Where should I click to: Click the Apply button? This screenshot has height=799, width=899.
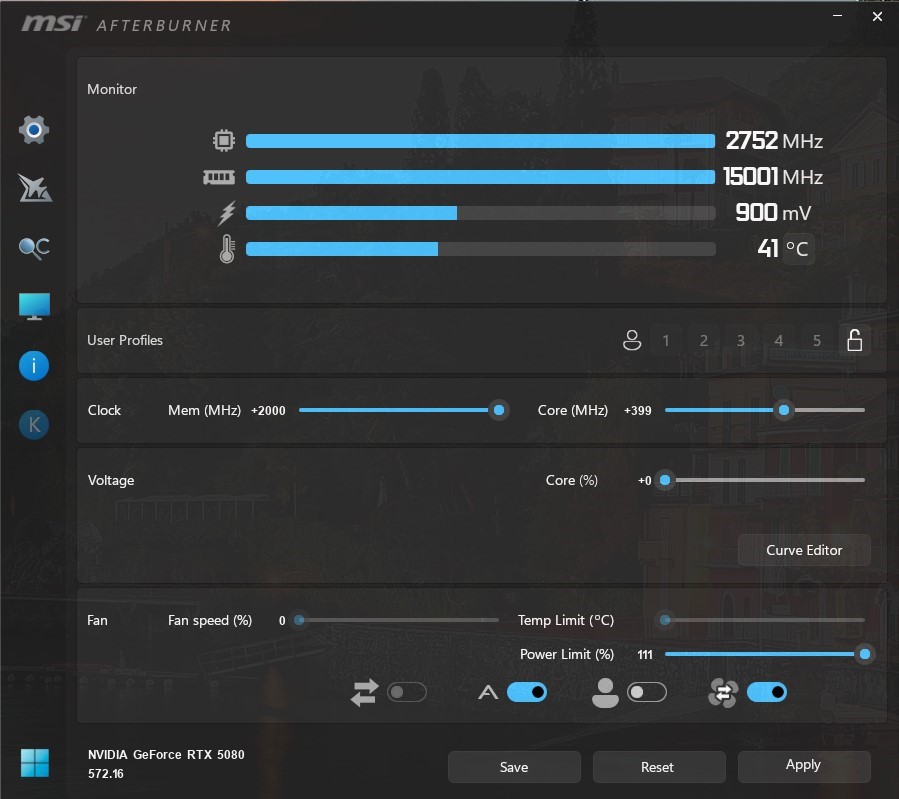coord(804,767)
